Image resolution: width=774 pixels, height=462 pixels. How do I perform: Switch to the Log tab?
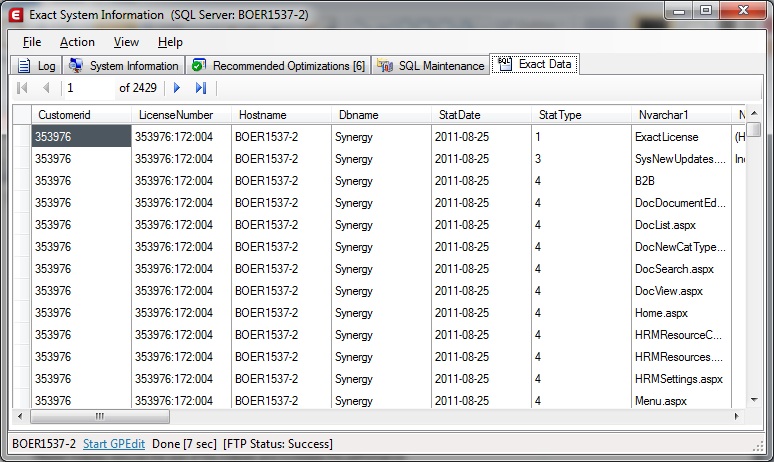click(x=36, y=66)
